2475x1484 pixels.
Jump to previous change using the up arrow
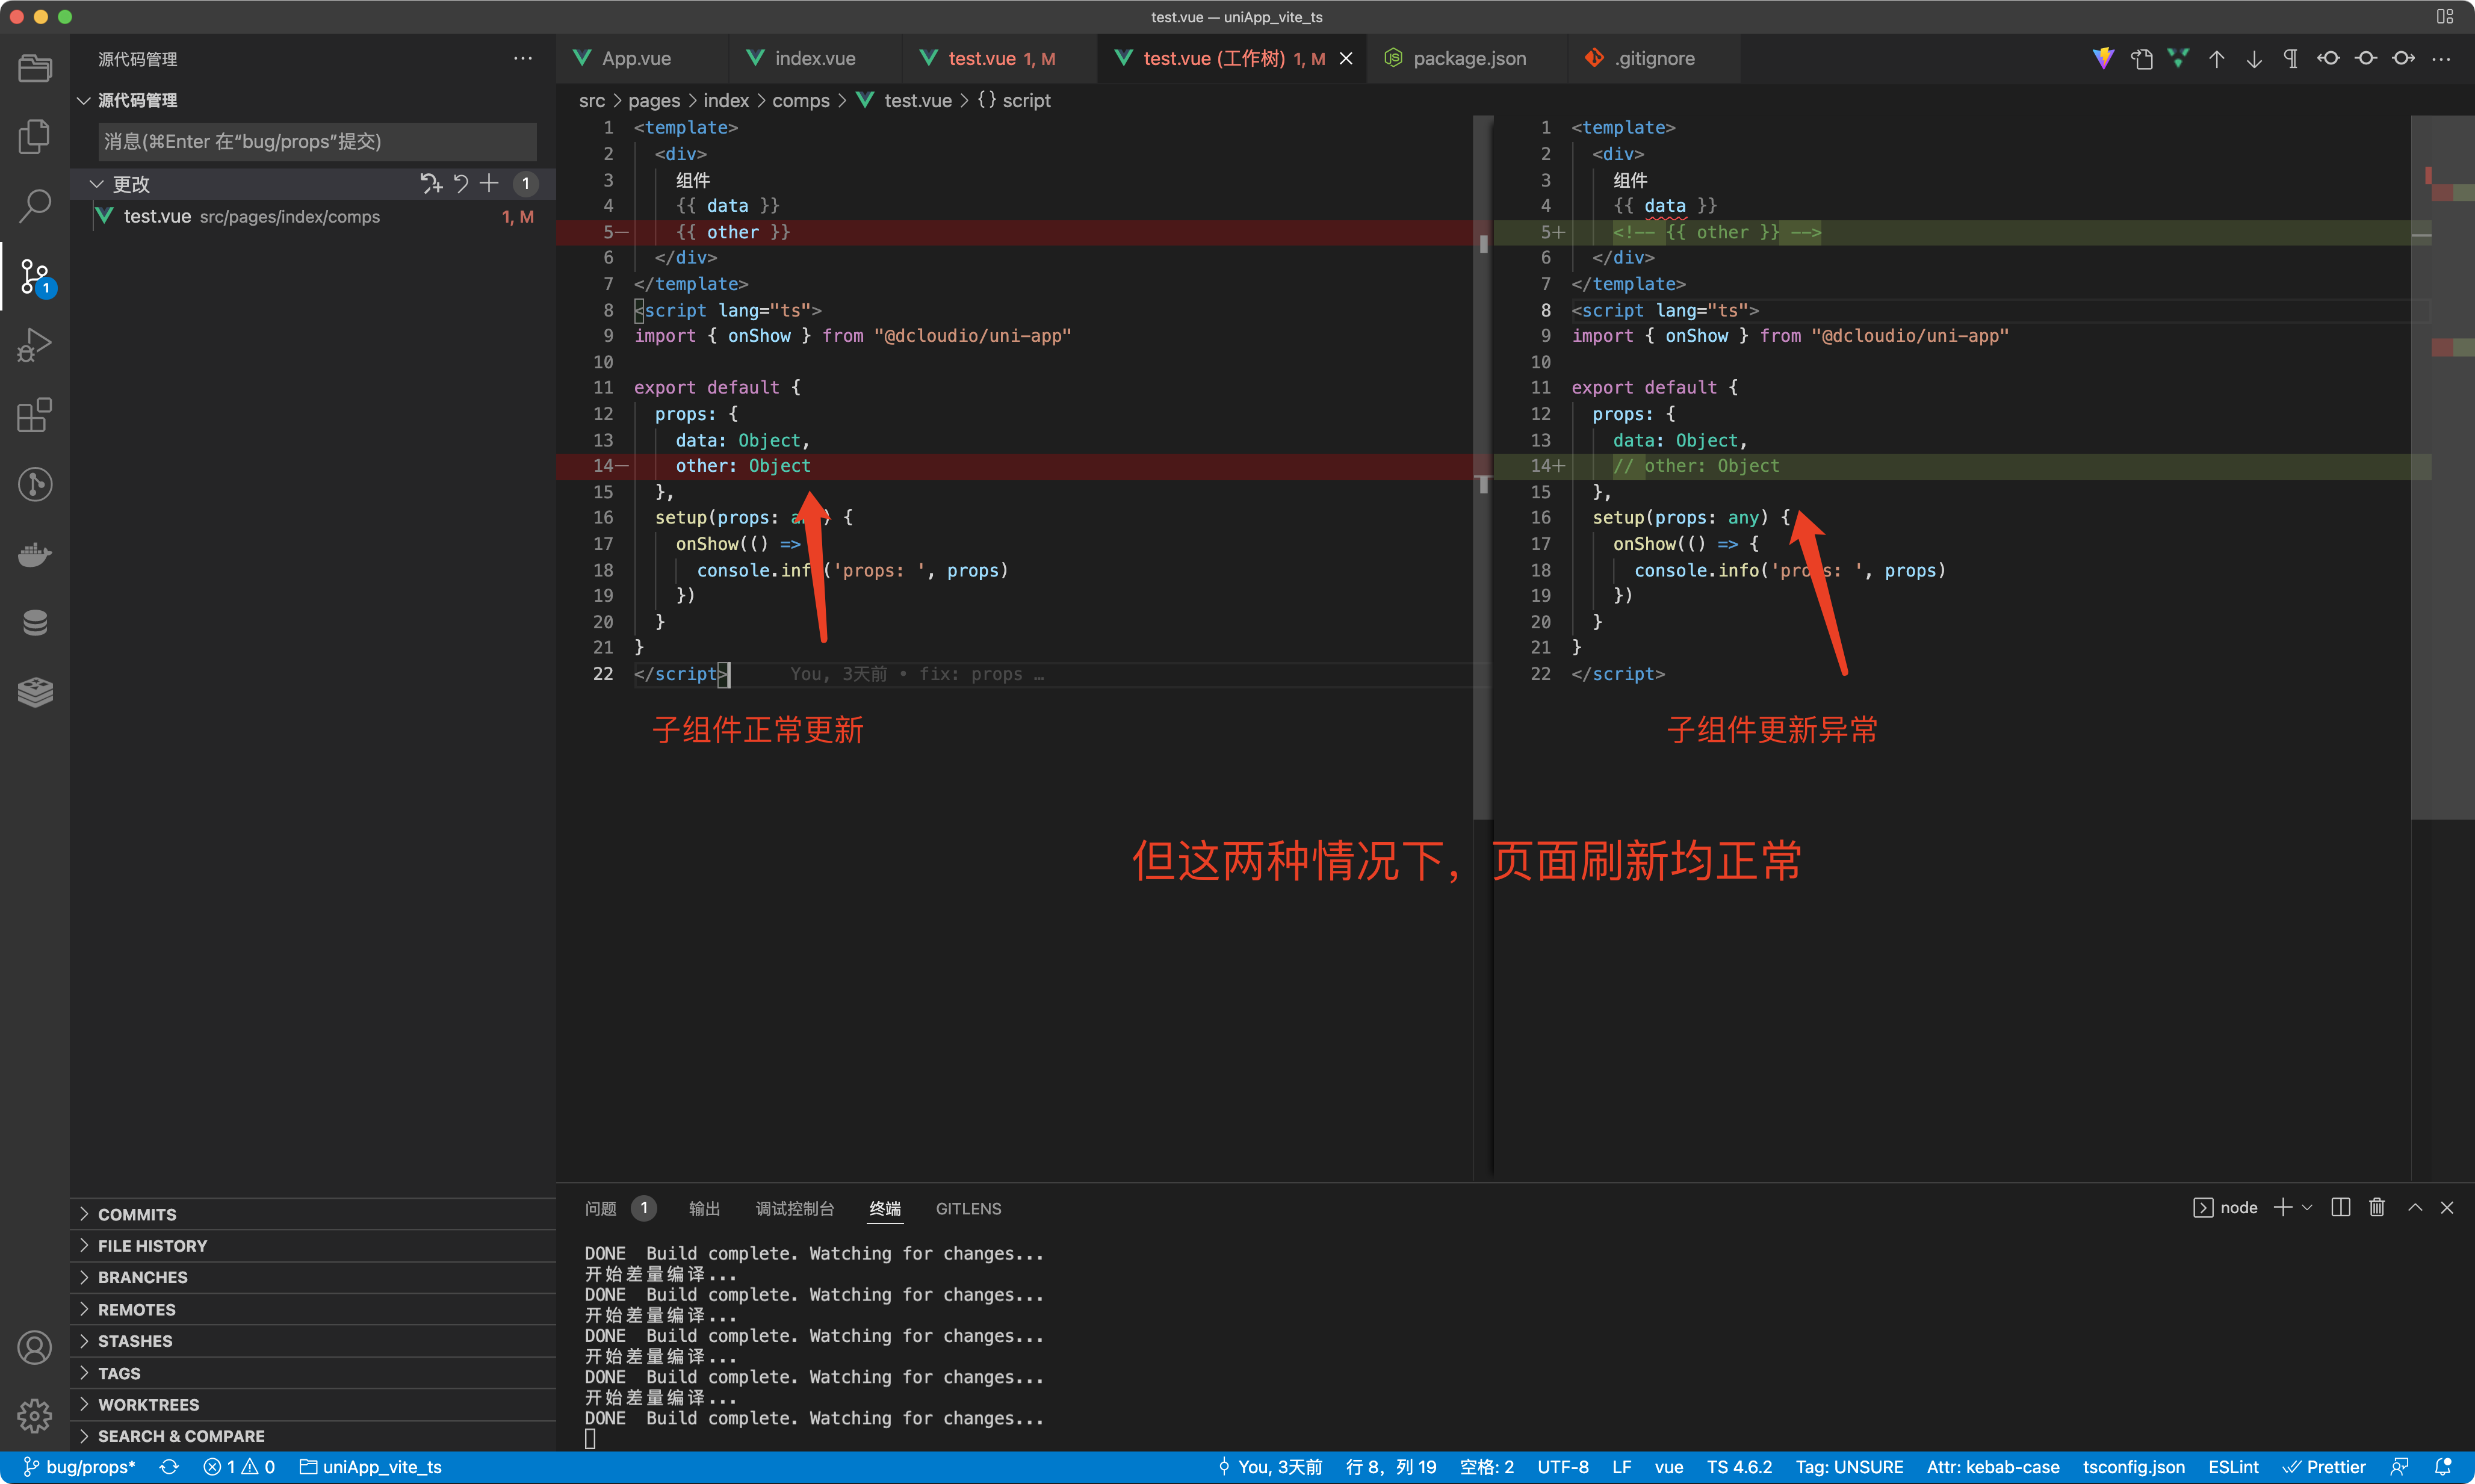click(x=2216, y=58)
